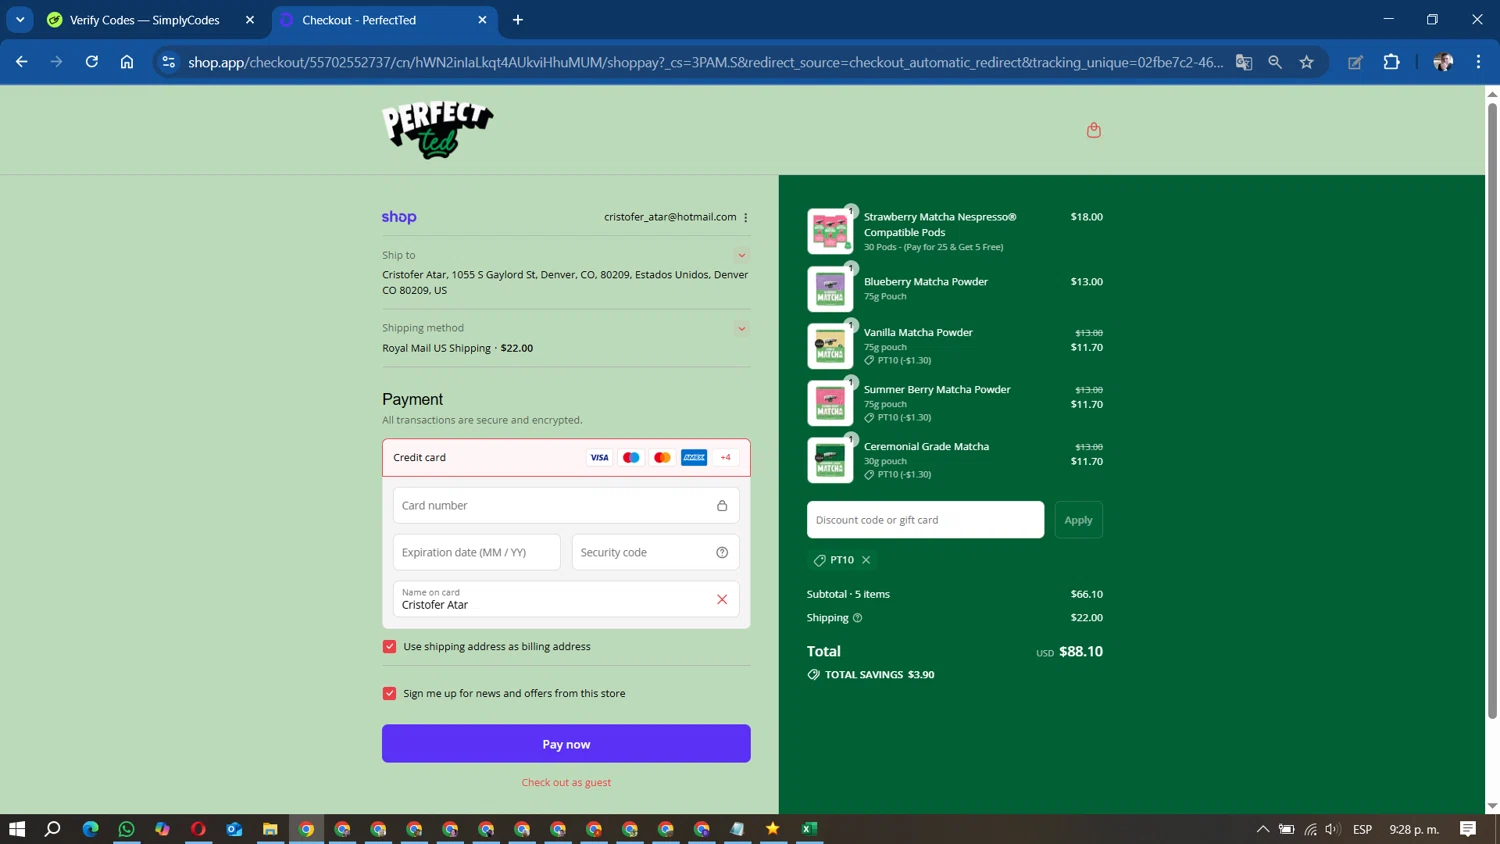The width and height of the screenshot is (1500, 844).
Task: Click the Maestro card icon
Action: pyautogui.click(x=631, y=457)
